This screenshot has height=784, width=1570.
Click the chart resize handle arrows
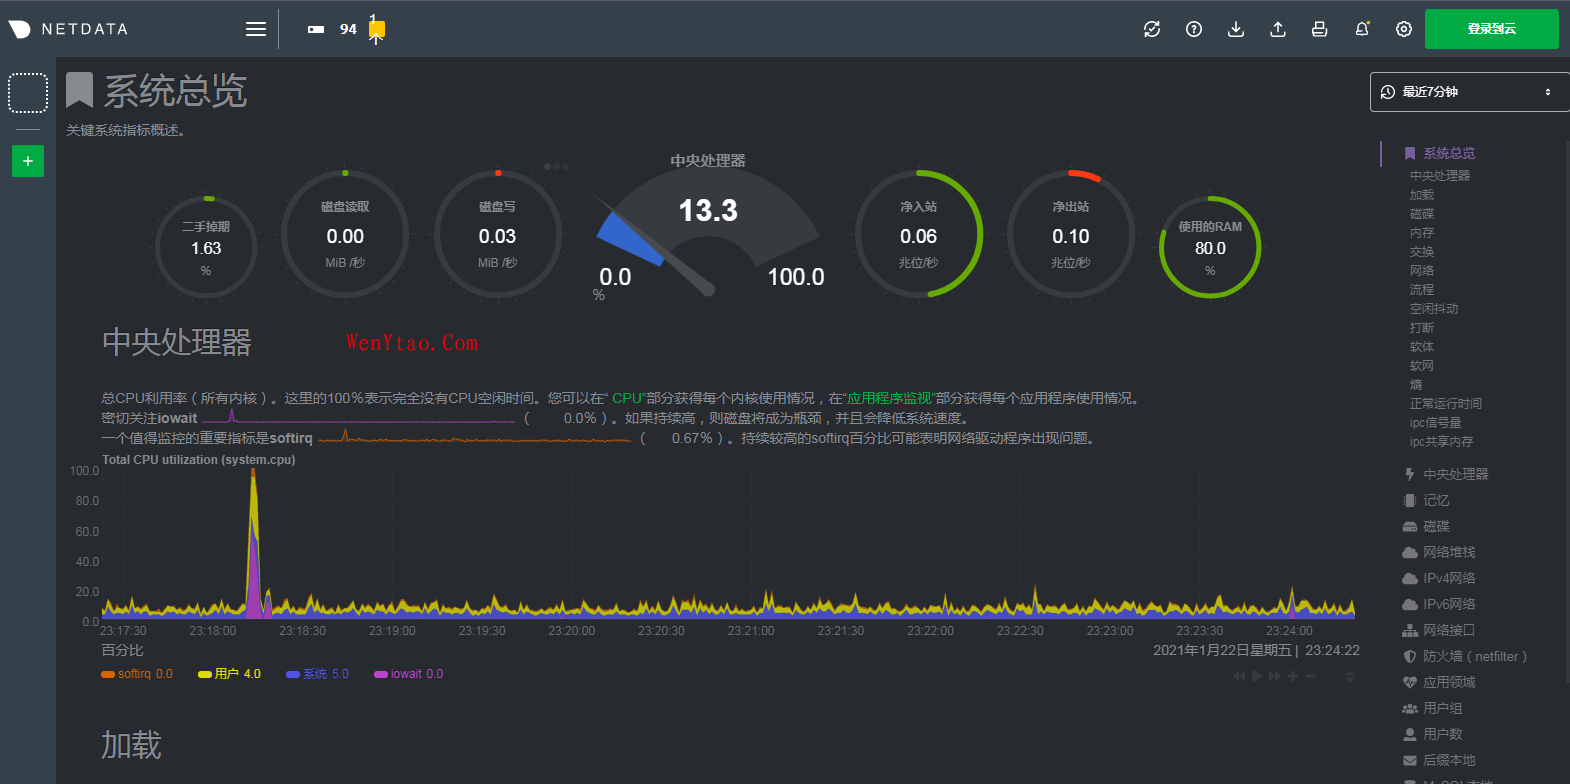[x=1349, y=676]
